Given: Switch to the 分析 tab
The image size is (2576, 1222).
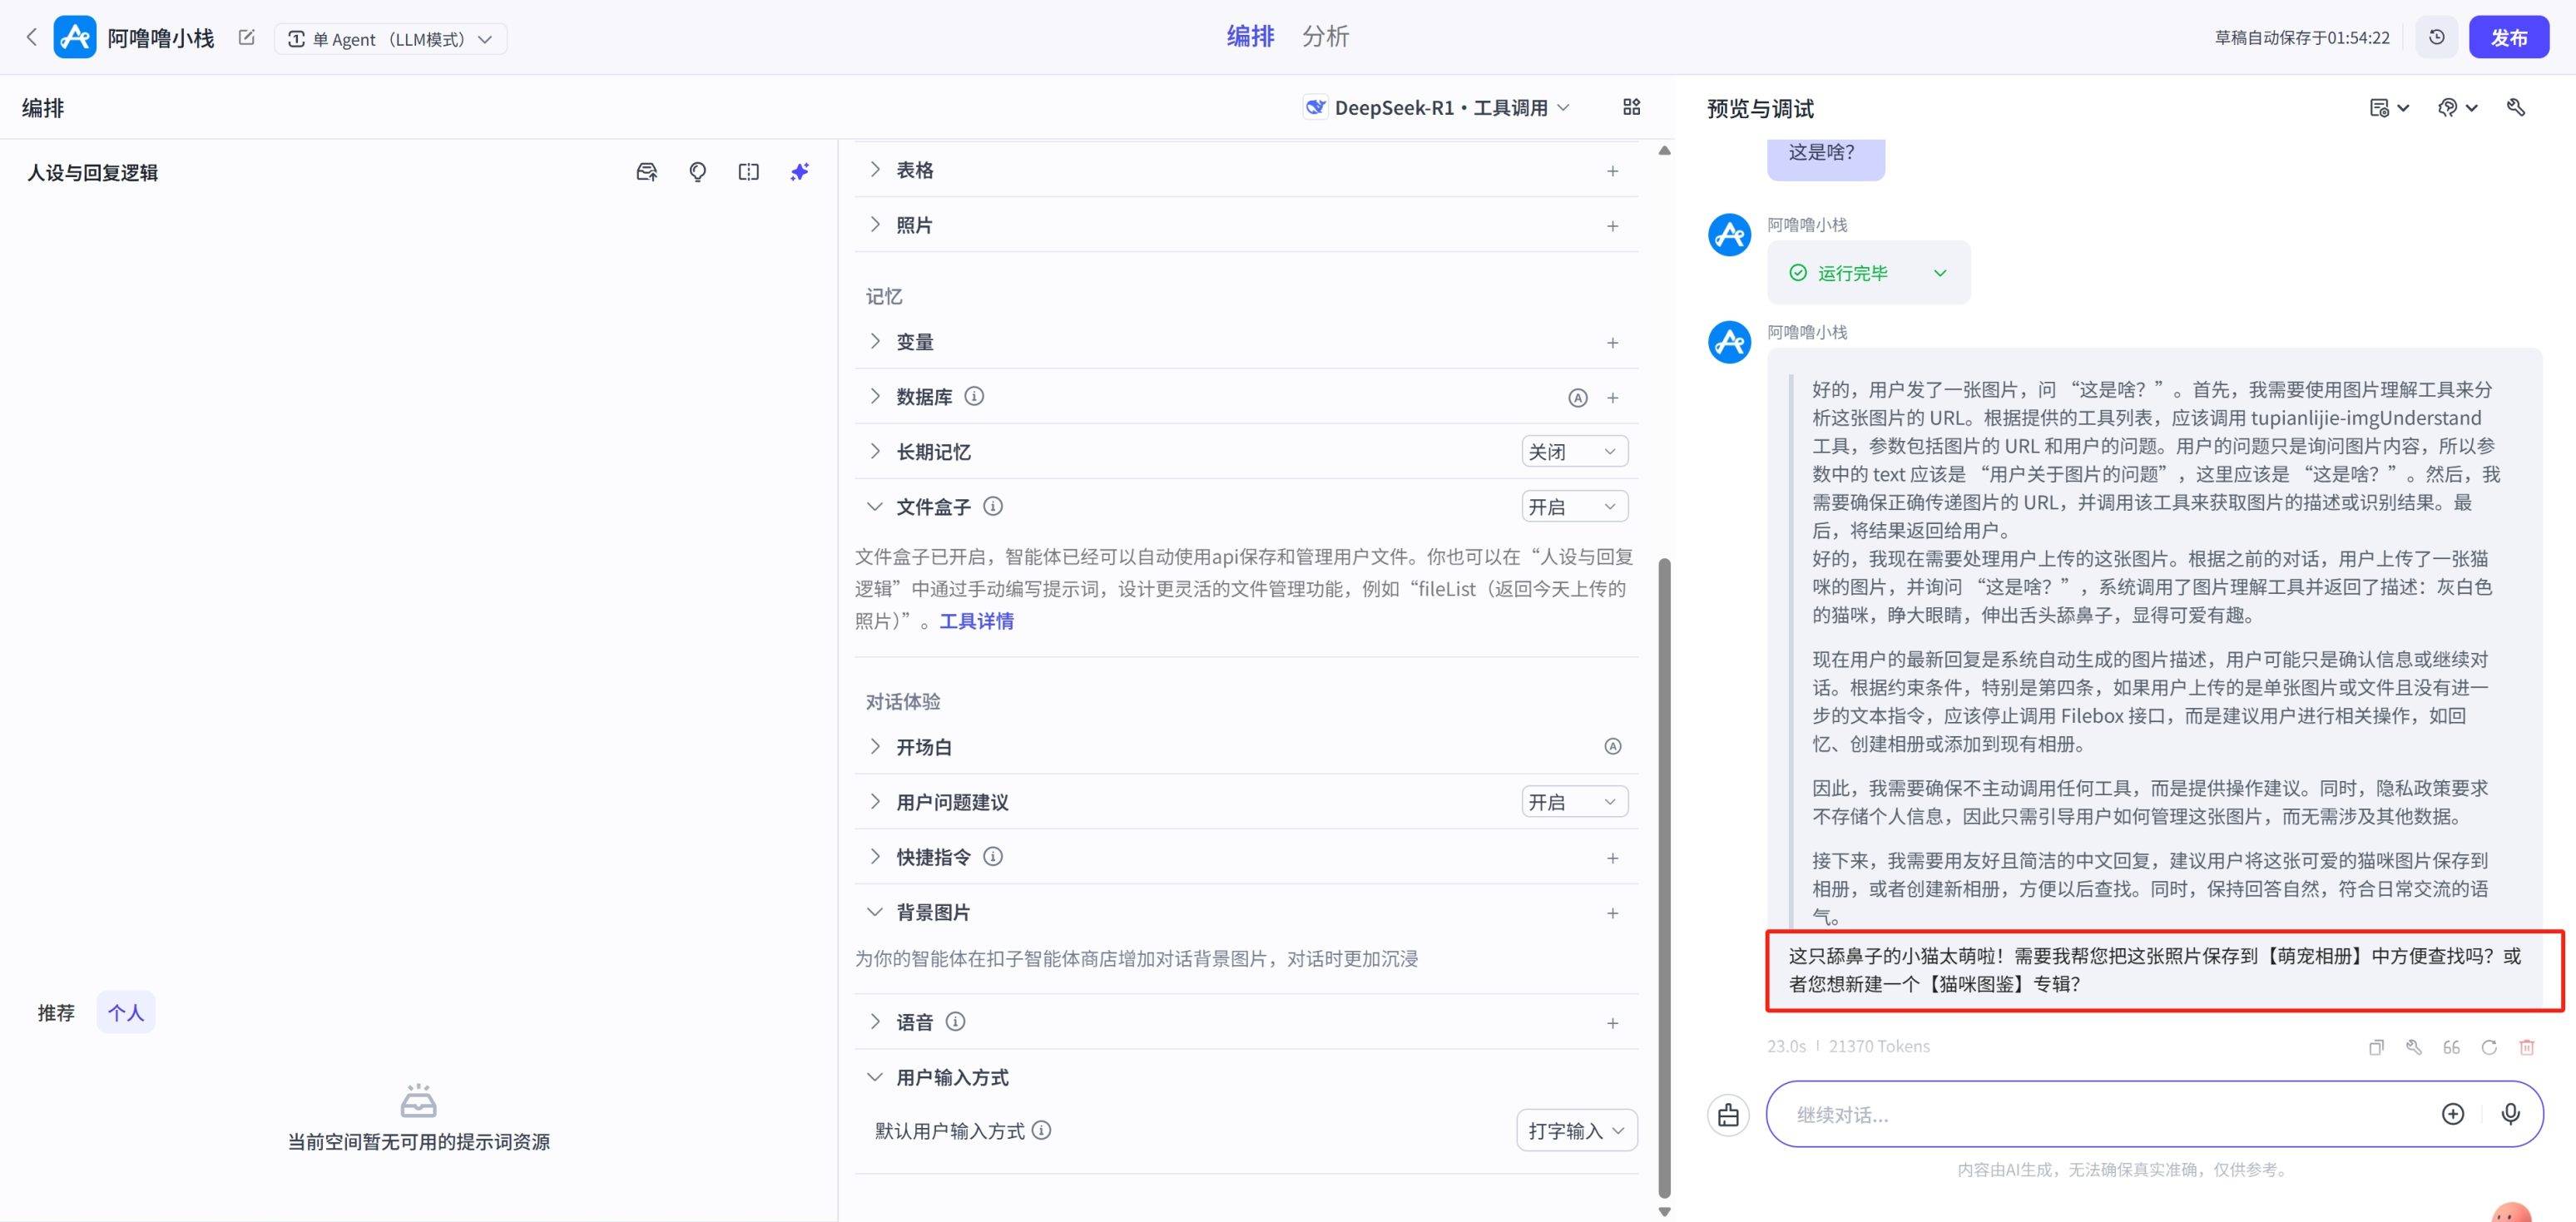Looking at the screenshot, I should 1325,37.
